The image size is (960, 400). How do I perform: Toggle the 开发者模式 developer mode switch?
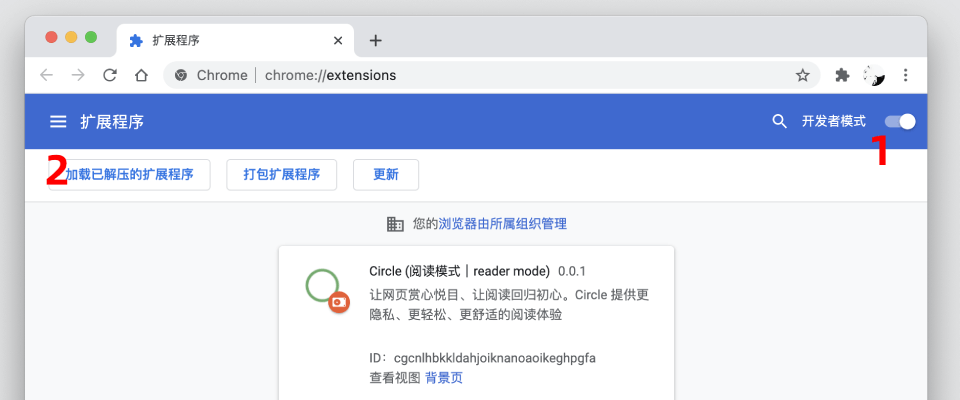click(x=900, y=121)
